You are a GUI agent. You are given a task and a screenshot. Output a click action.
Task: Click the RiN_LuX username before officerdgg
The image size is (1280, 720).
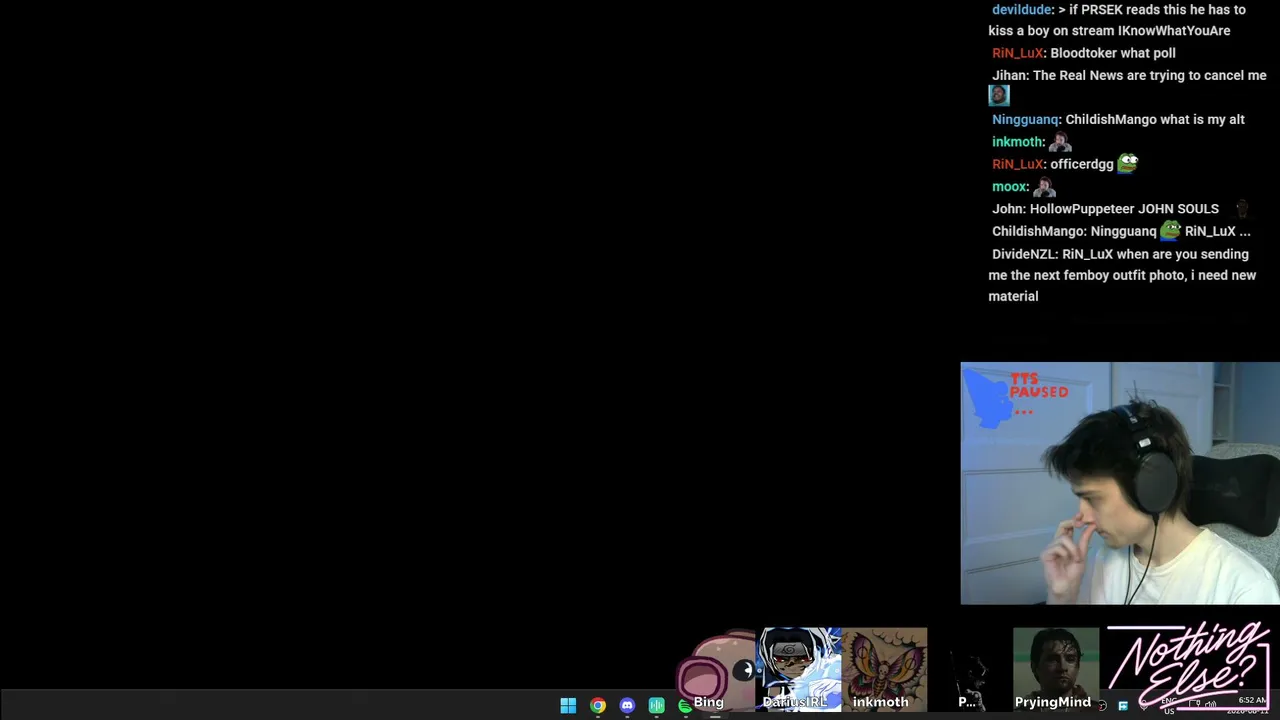click(x=1018, y=164)
